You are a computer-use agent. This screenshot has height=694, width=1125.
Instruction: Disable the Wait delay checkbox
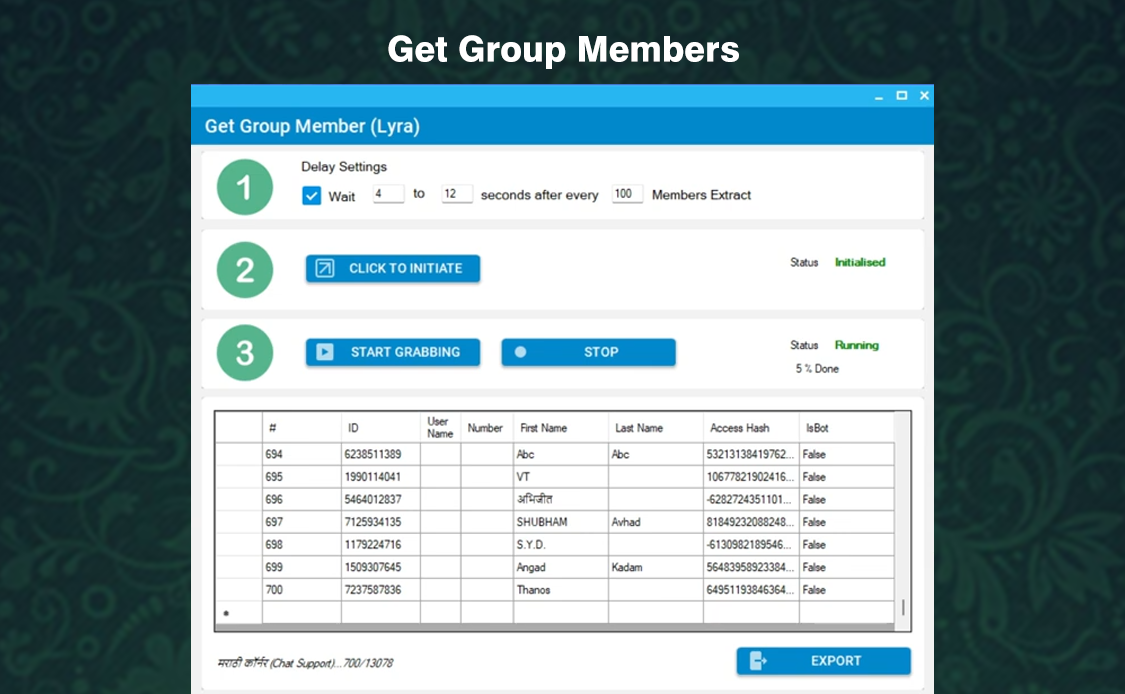coord(312,196)
